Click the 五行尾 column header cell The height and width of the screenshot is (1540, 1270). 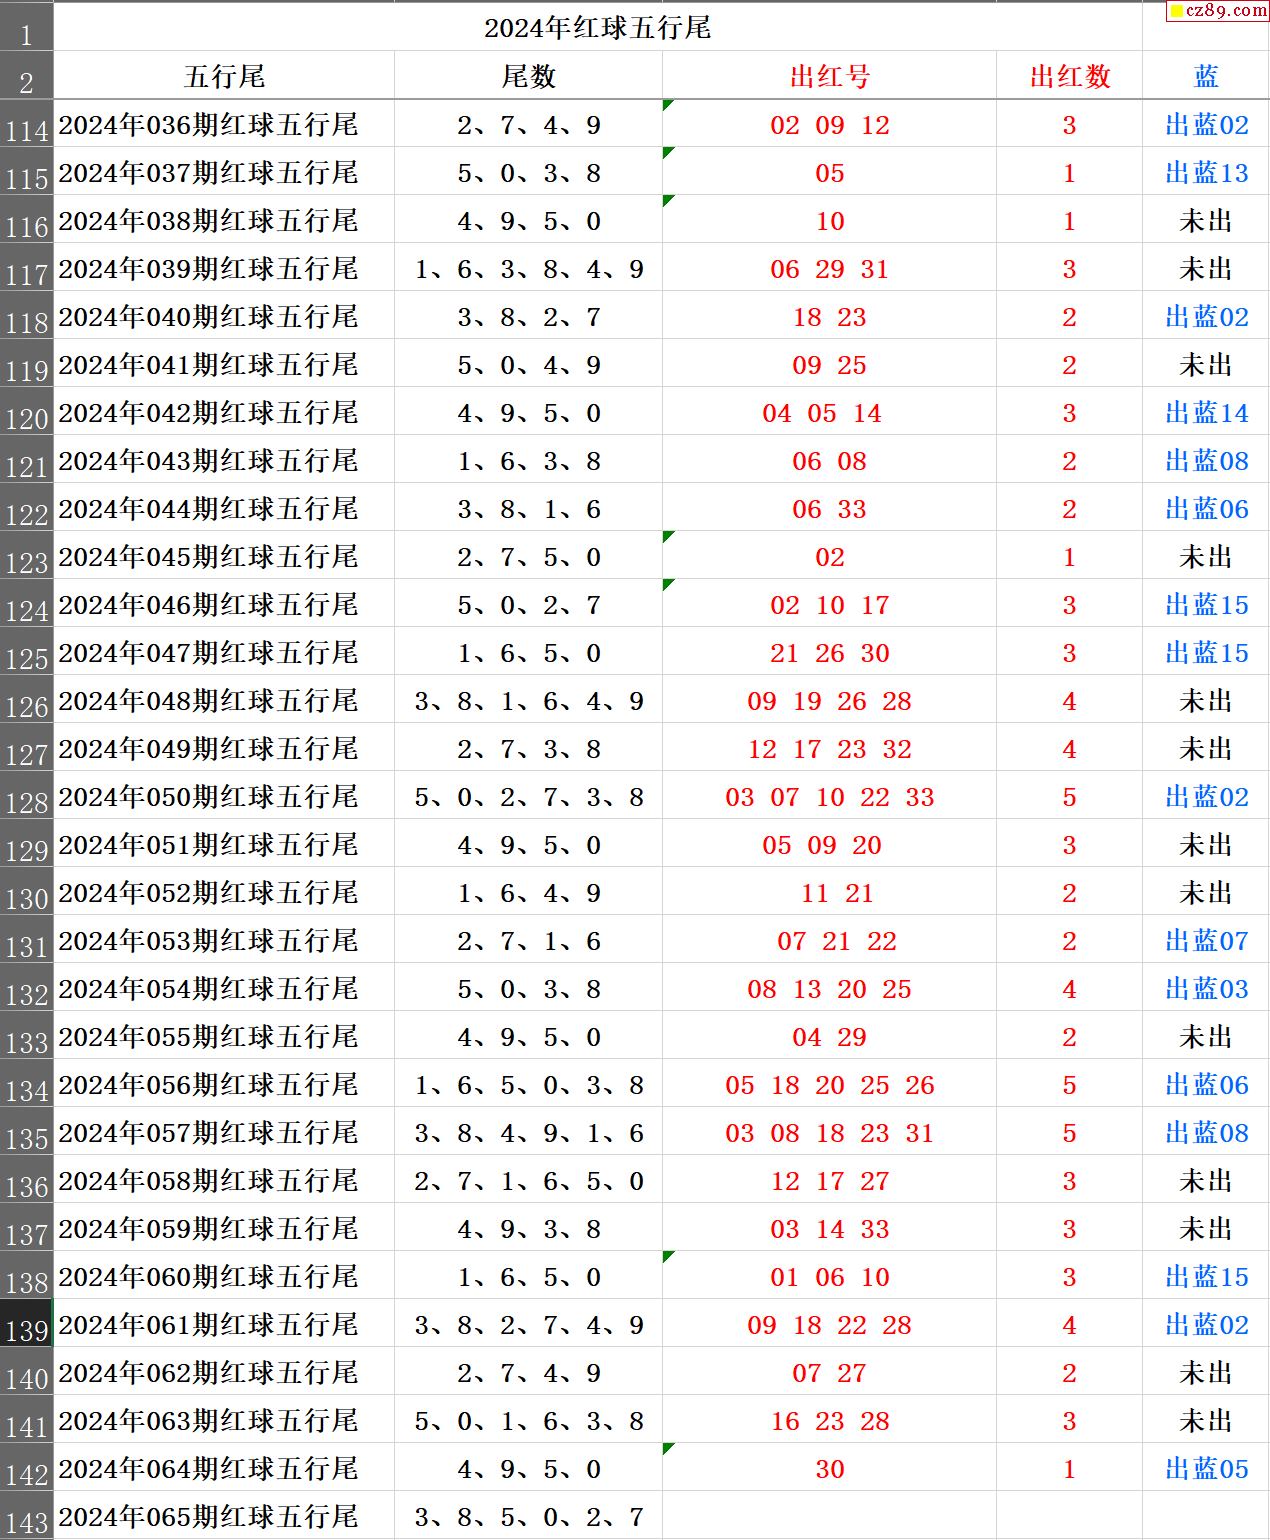[224, 76]
